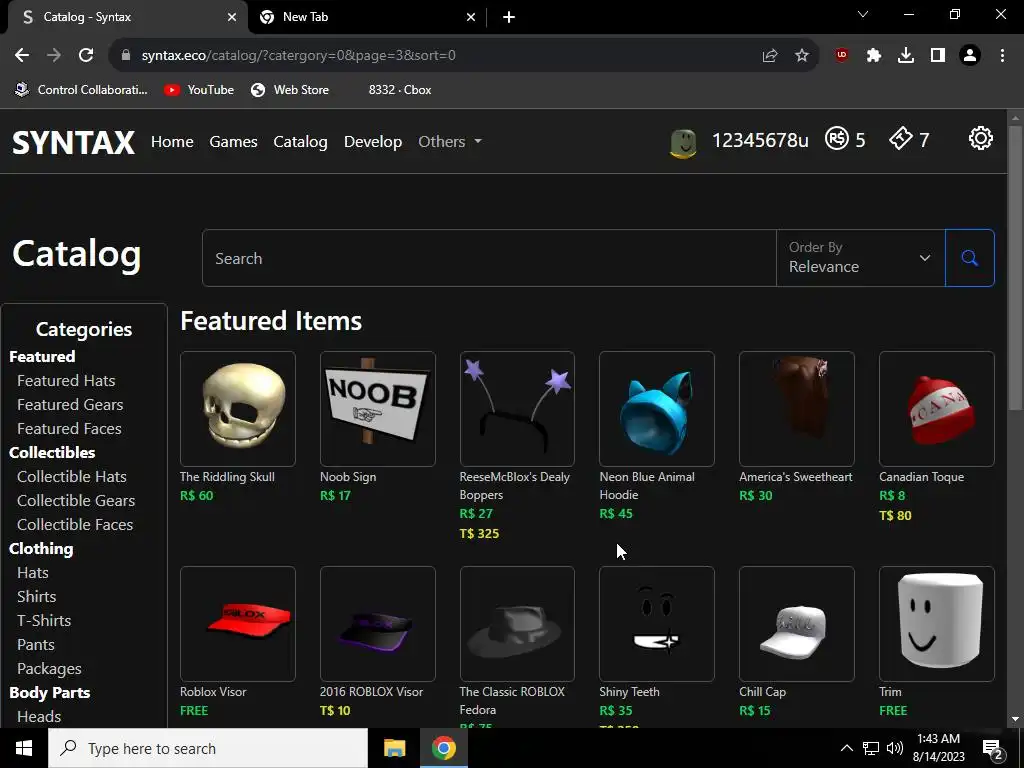This screenshot has height=768, width=1024.
Task: Click the Tix ticket currency icon
Action: [x=901, y=138]
